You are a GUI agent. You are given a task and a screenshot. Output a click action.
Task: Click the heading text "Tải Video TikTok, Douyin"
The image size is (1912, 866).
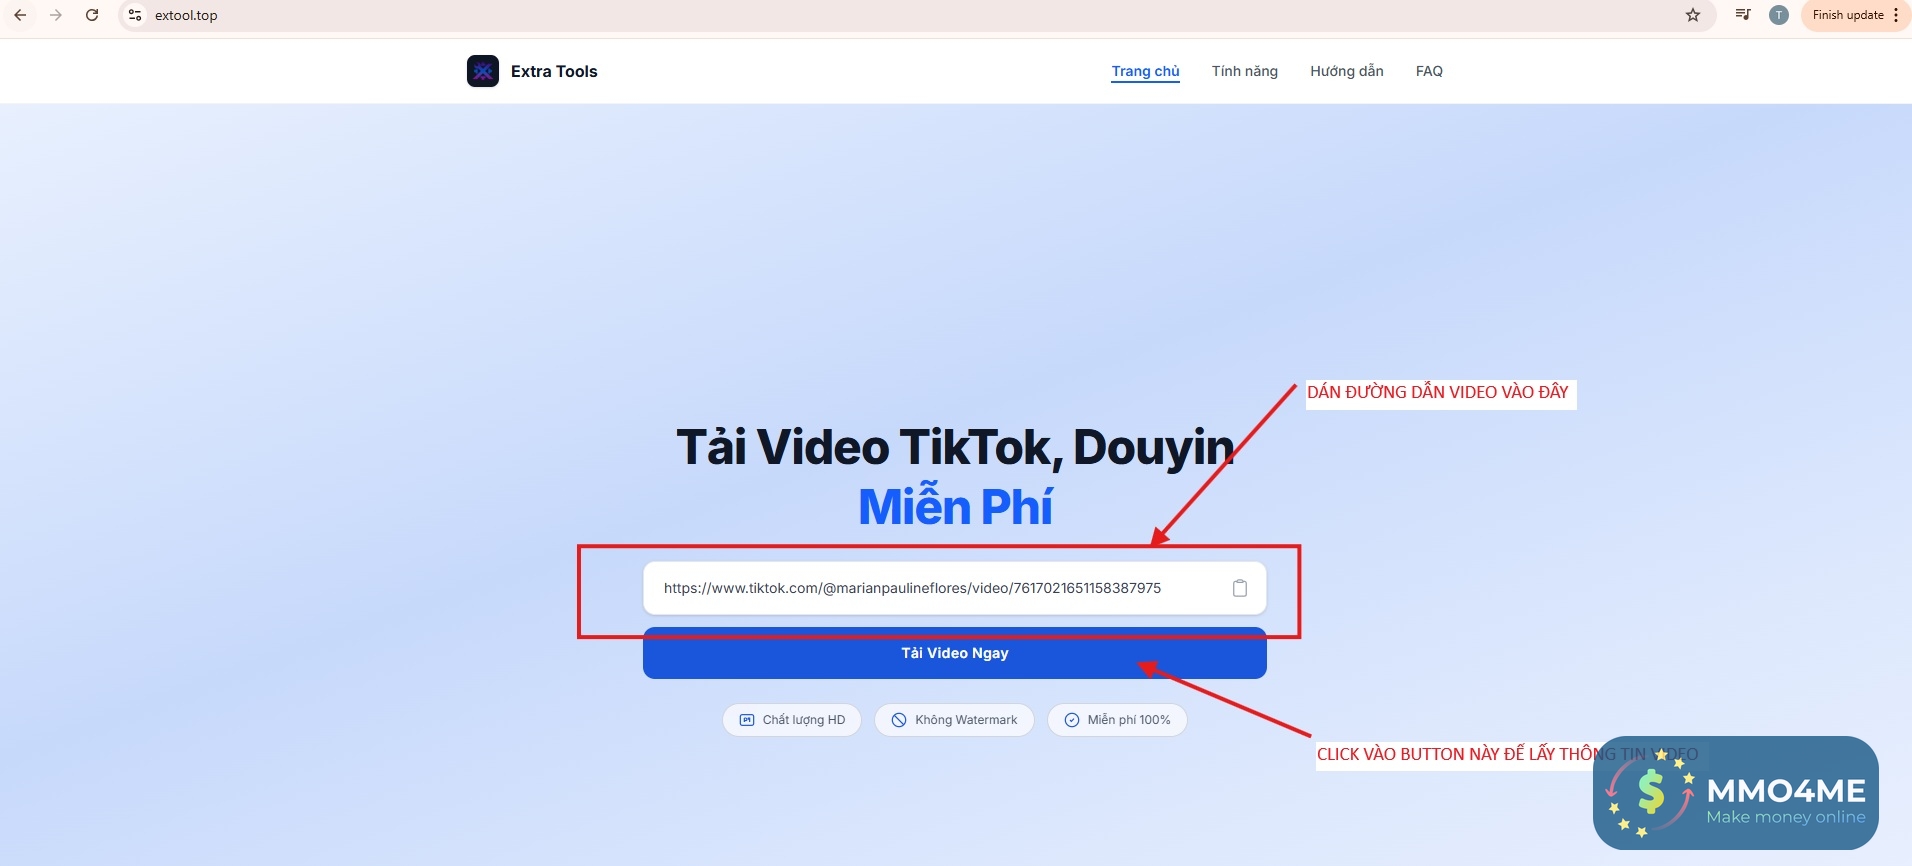point(955,447)
